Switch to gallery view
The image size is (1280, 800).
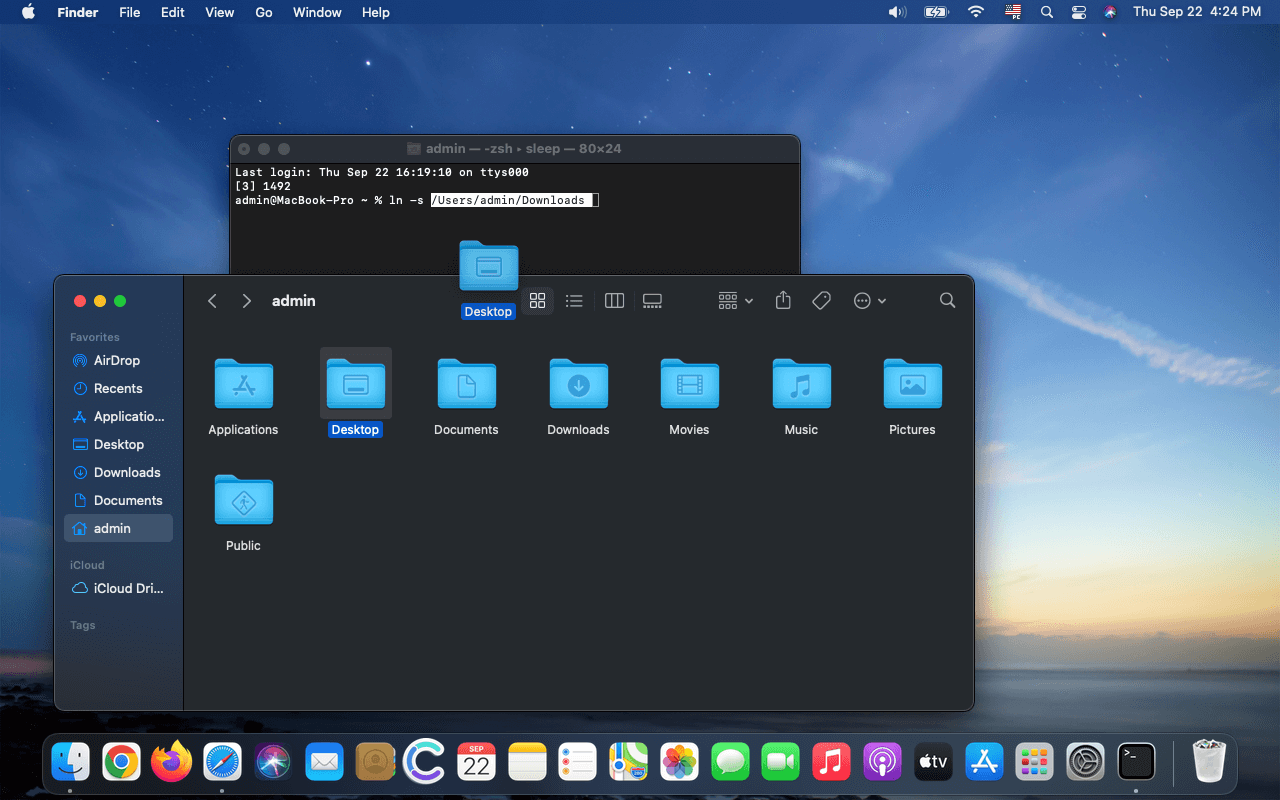[652, 300]
